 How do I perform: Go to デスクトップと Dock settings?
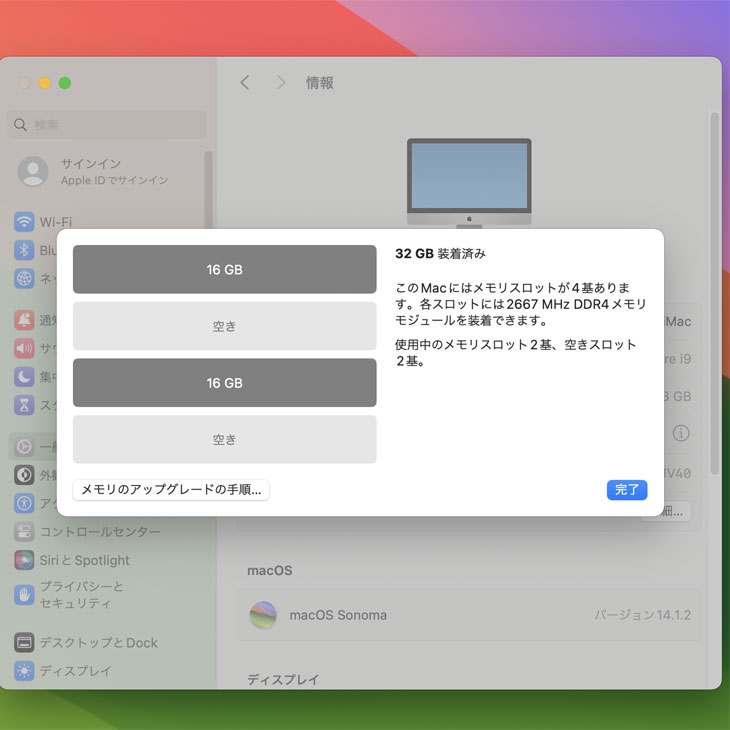[x=97, y=643]
